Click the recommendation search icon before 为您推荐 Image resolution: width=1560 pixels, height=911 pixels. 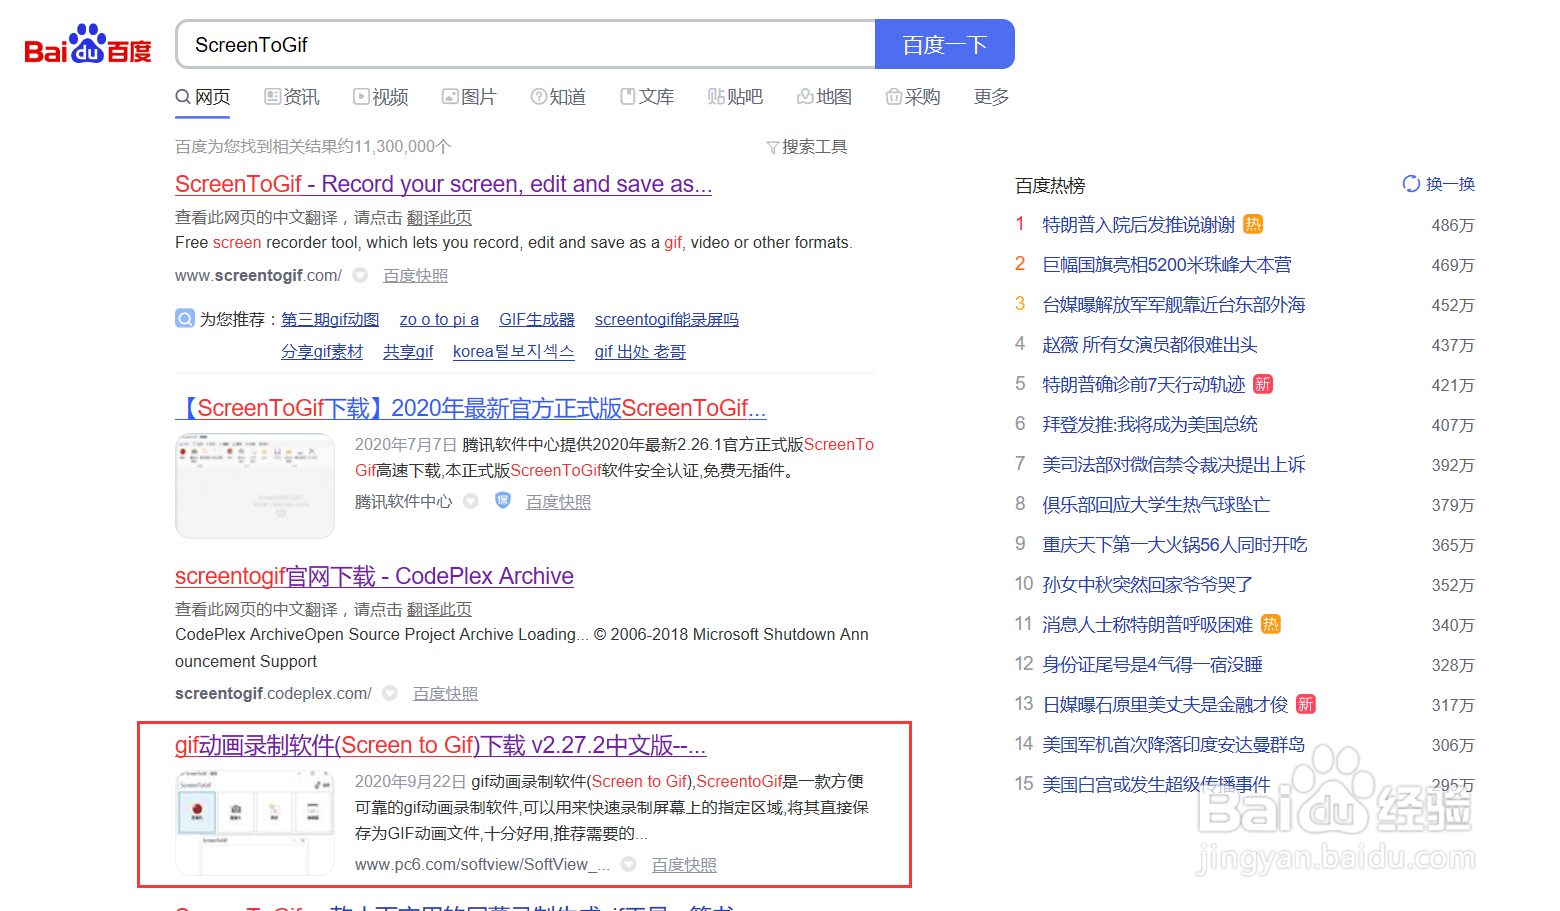185,319
